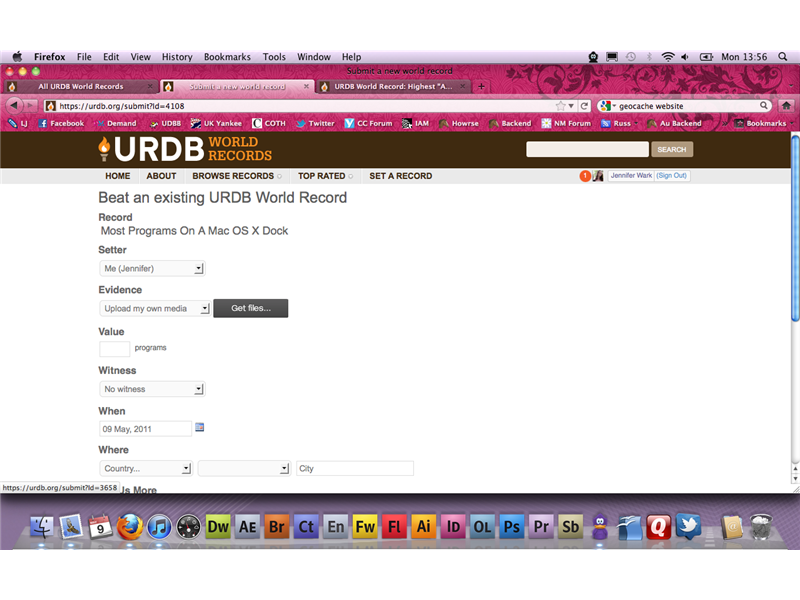800x600 pixels.
Task: Launch Mail eagle stamp icon in dock
Action: (71, 527)
